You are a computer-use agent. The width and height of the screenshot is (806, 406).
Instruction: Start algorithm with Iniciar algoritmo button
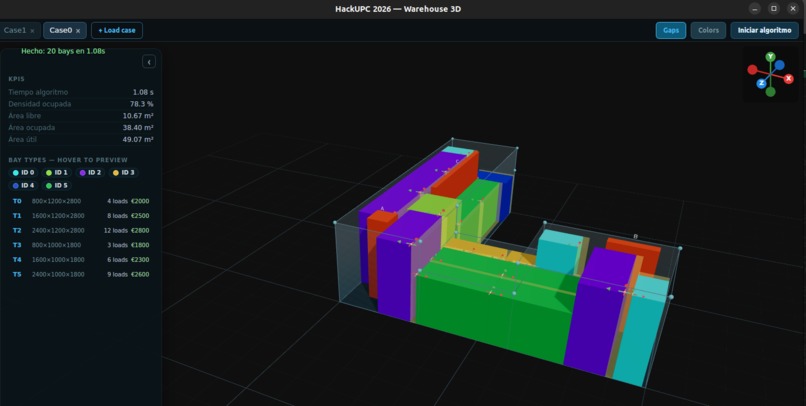click(764, 30)
